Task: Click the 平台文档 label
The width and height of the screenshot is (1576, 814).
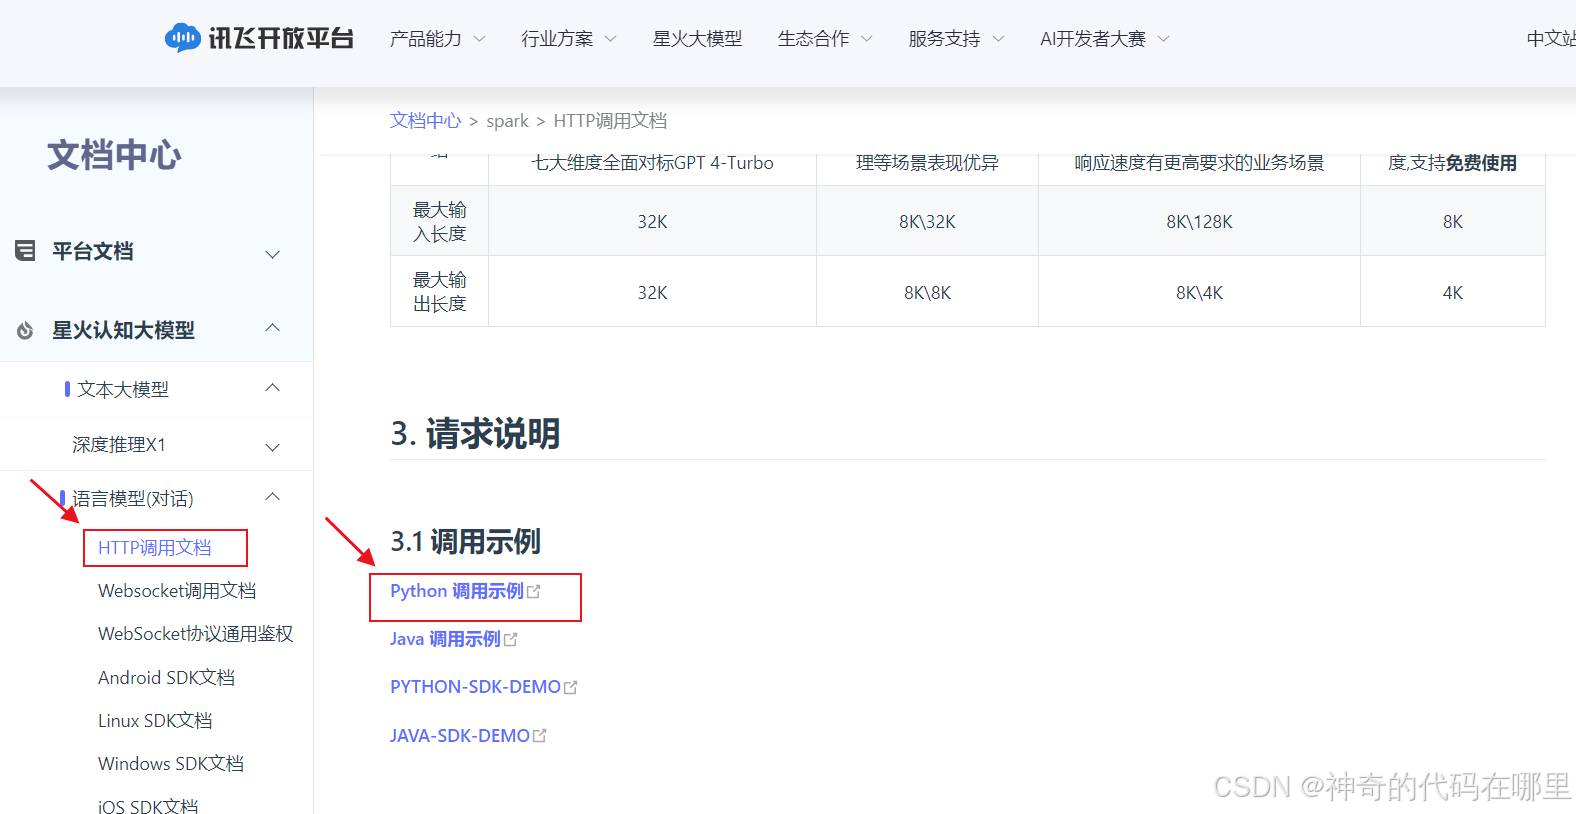Action: [x=93, y=251]
